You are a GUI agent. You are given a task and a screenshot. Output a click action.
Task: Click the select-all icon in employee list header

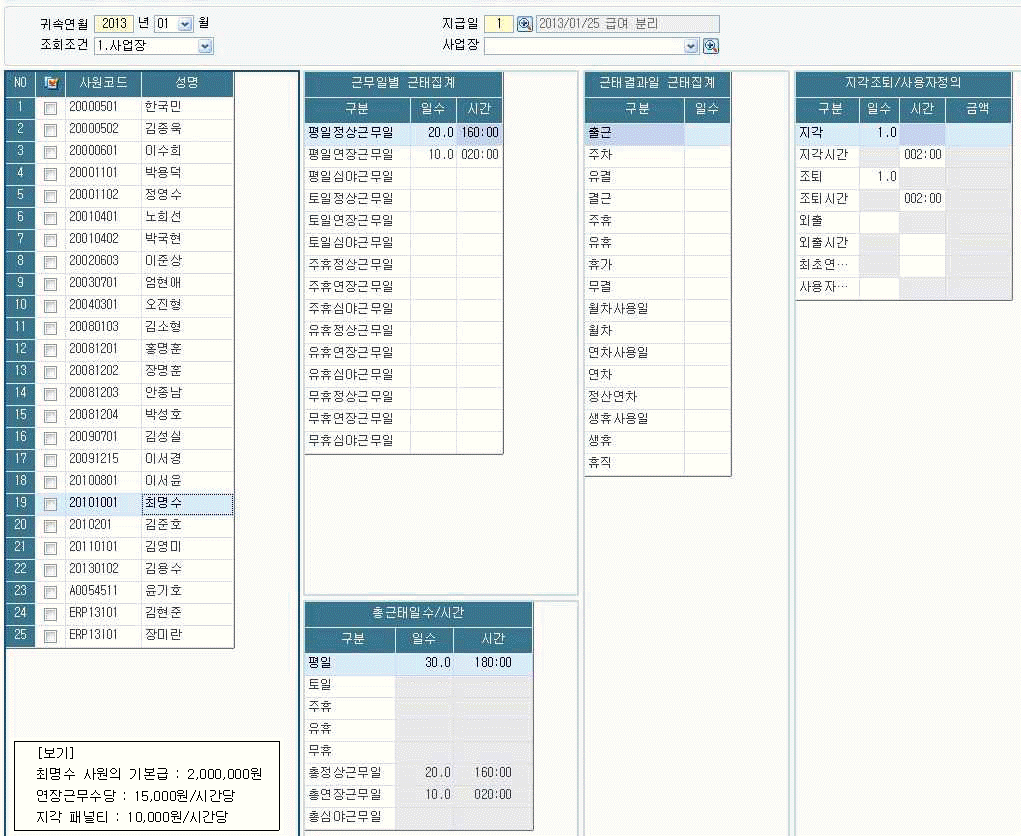click(x=50, y=84)
